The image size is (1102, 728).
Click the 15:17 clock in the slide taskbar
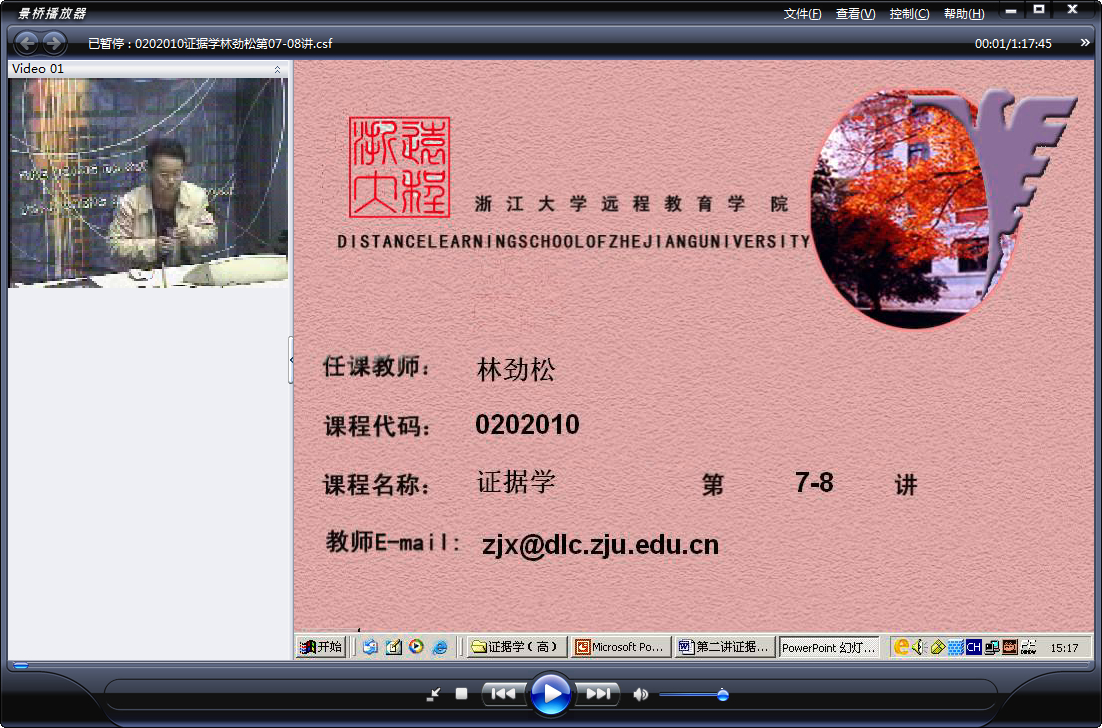(1064, 648)
